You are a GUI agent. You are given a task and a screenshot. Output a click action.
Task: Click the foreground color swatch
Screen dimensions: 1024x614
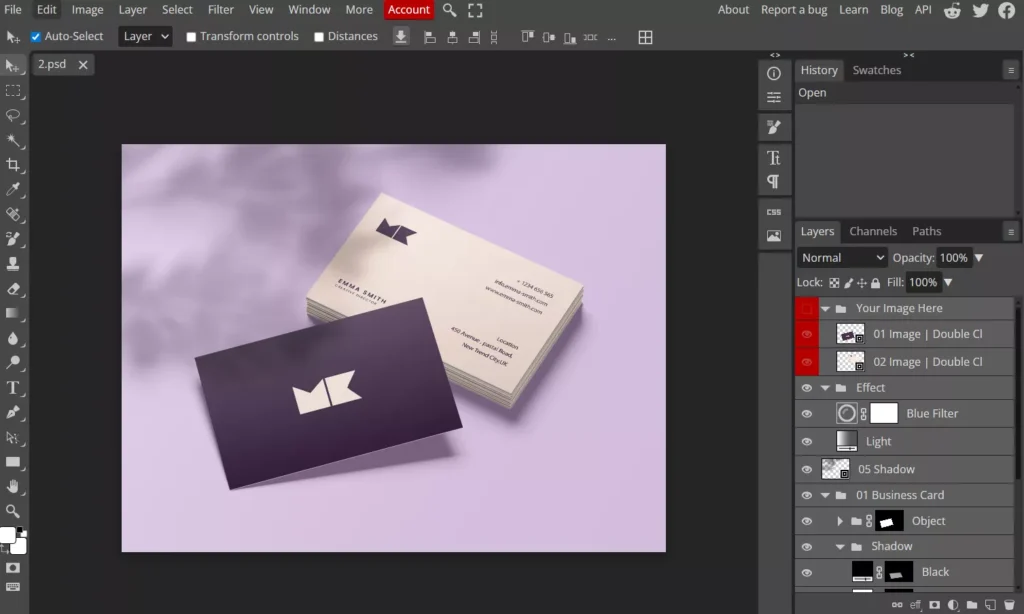tap(7, 535)
